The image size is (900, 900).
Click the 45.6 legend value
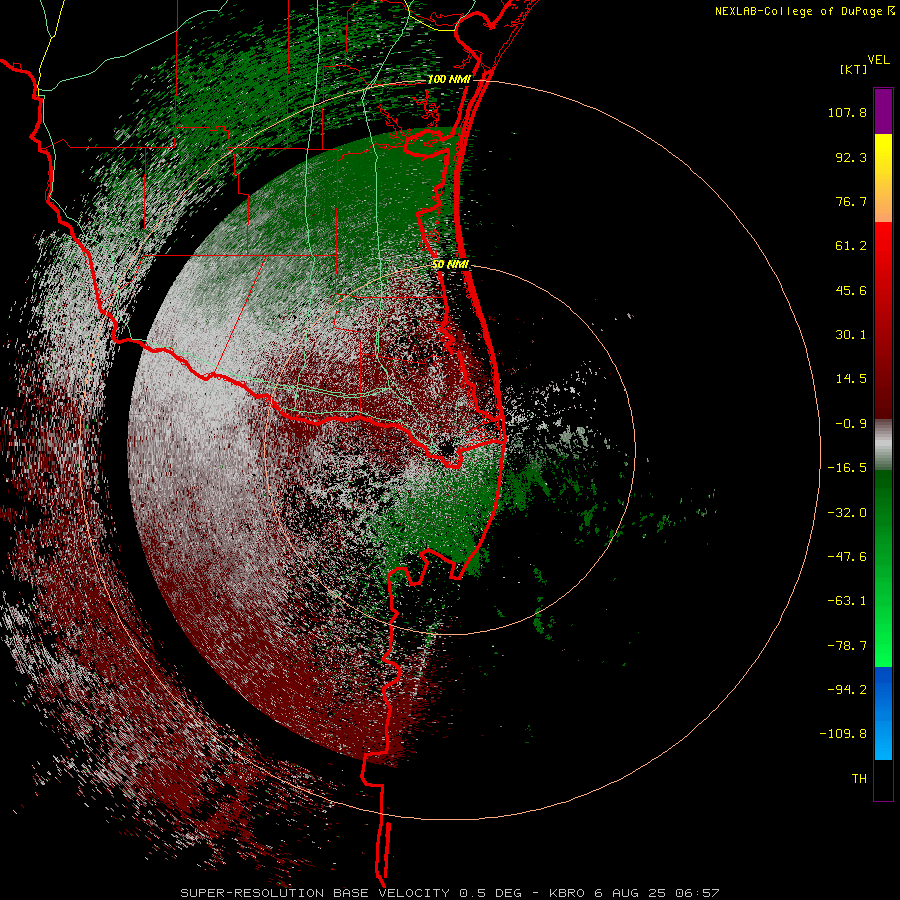pyautogui.click(x=851, y=290)
